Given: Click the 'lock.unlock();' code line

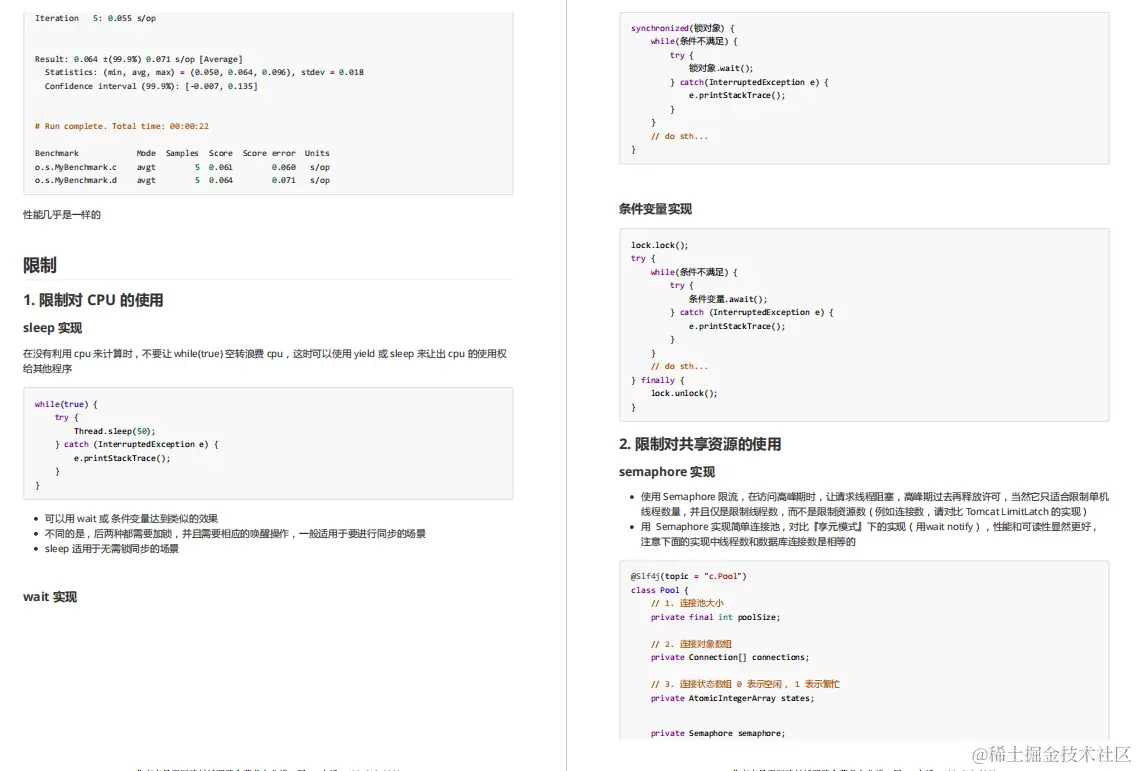Looking at the screenshot, I should pos(684,393).
